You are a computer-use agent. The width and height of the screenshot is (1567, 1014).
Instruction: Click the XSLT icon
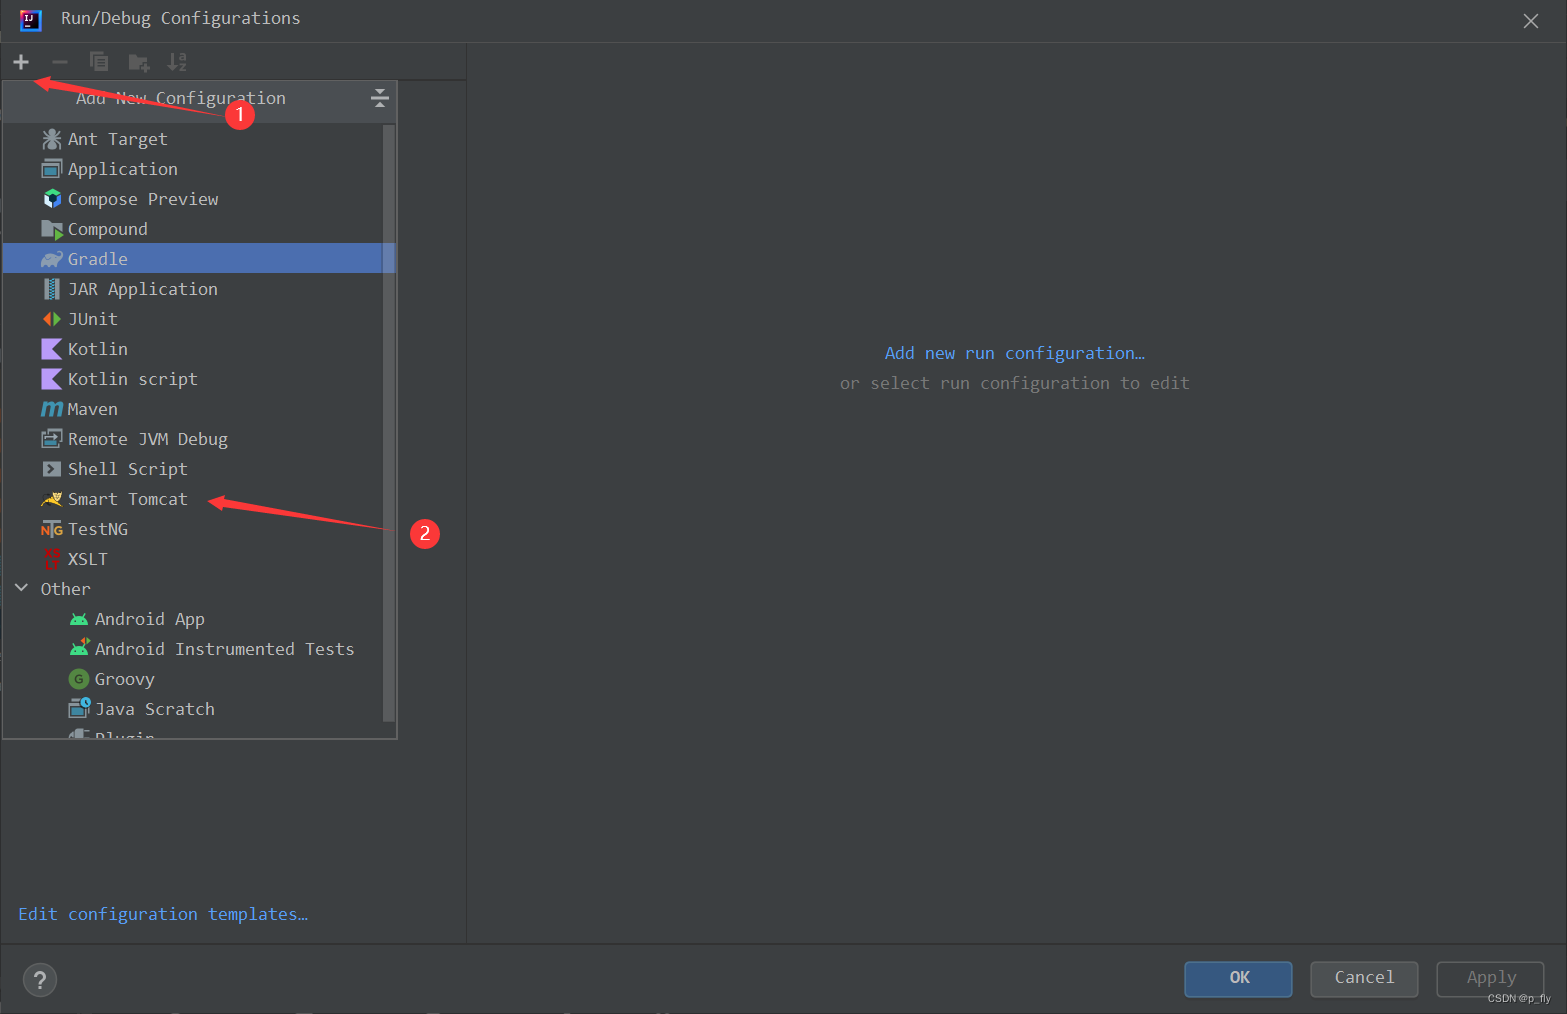52,559
